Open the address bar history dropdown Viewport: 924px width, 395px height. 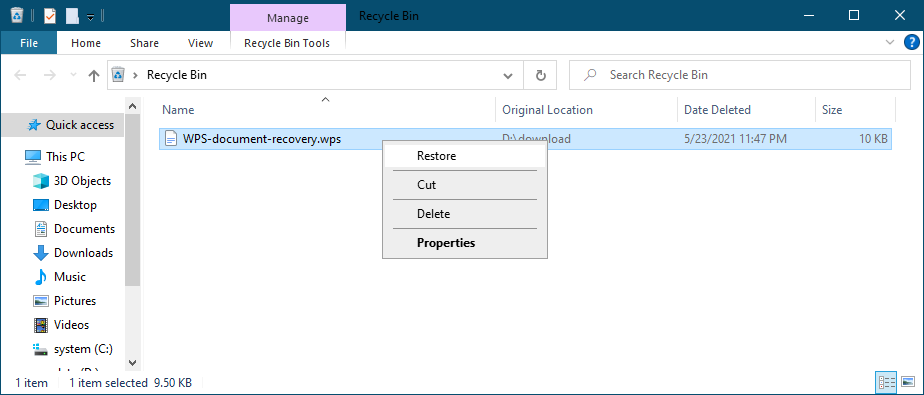(x=508, y=75)
